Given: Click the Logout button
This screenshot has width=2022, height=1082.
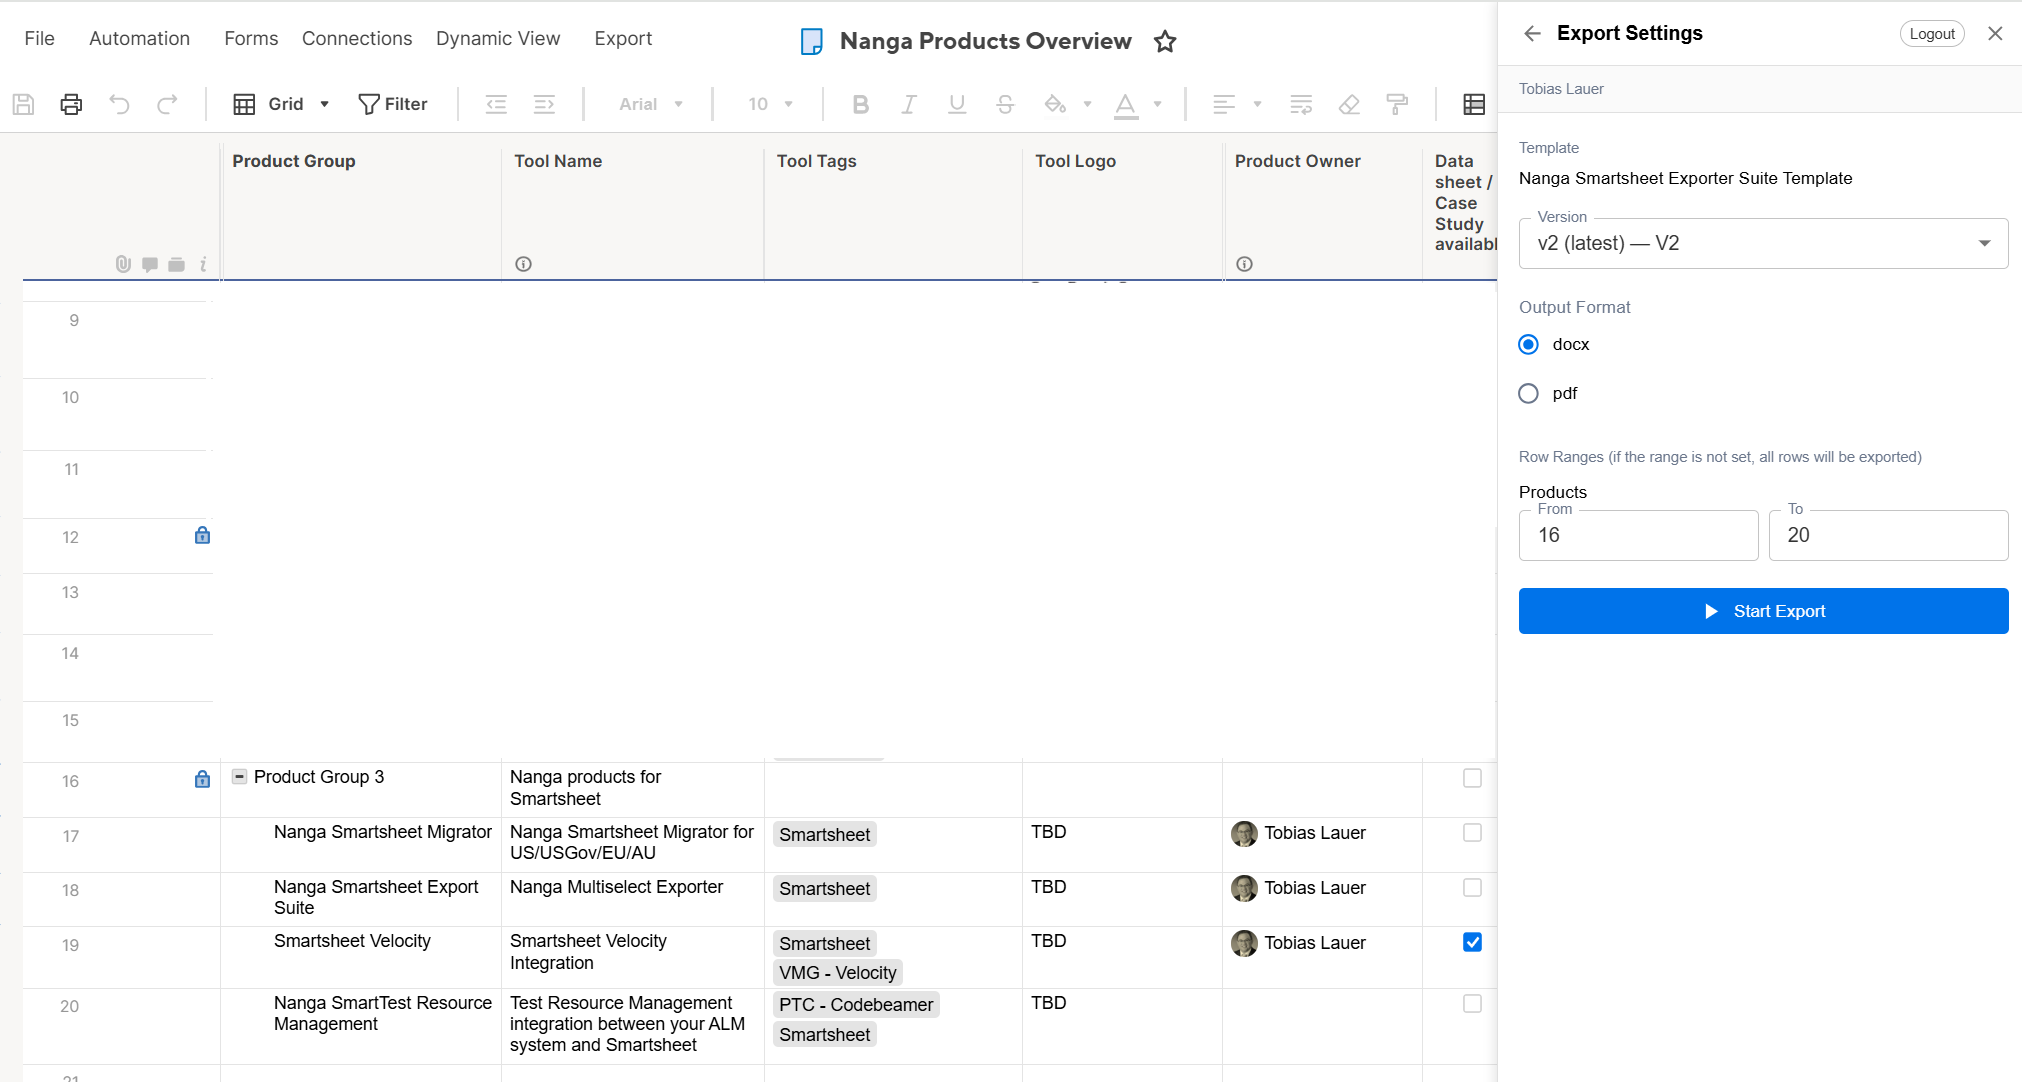Looking at the screenshot, I should tap(1932, 33).
